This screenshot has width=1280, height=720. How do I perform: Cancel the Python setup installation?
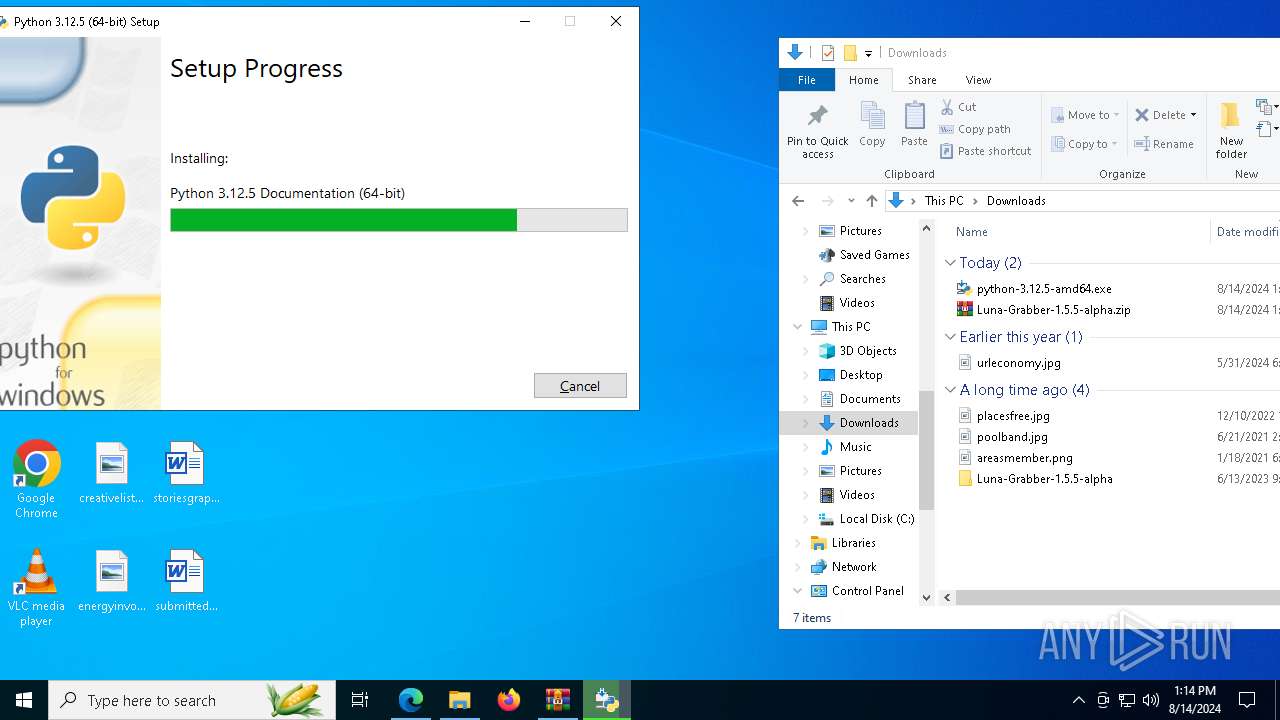580,385
